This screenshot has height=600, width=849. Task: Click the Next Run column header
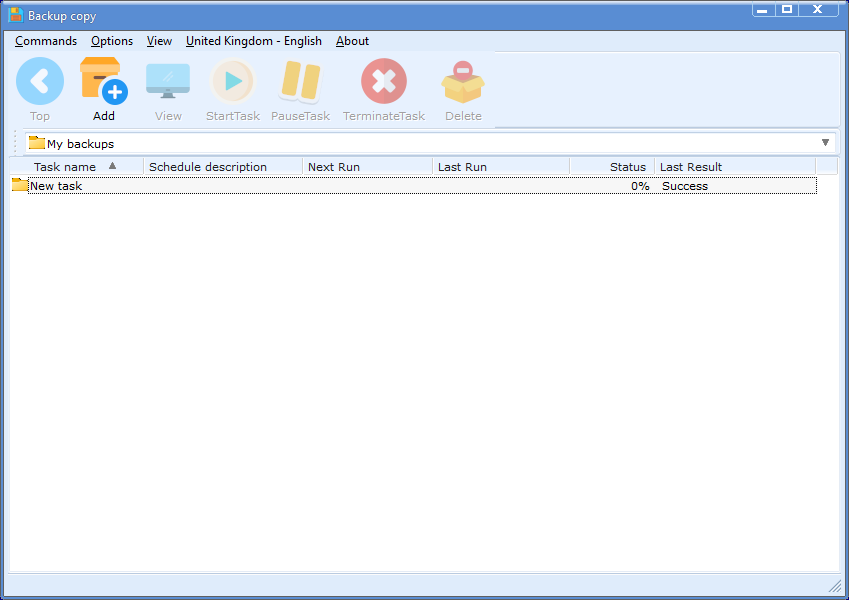(334, 167)
